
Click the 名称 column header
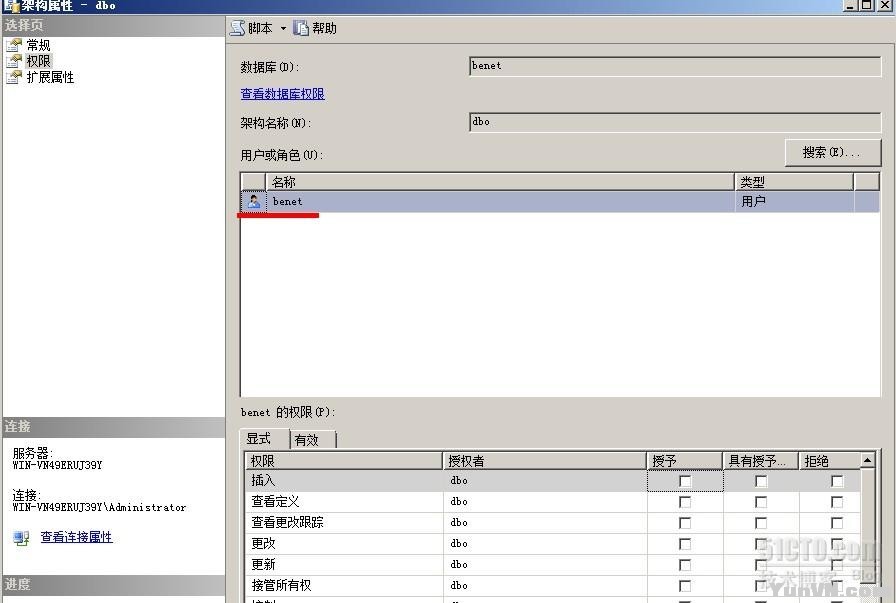[500, 182]
